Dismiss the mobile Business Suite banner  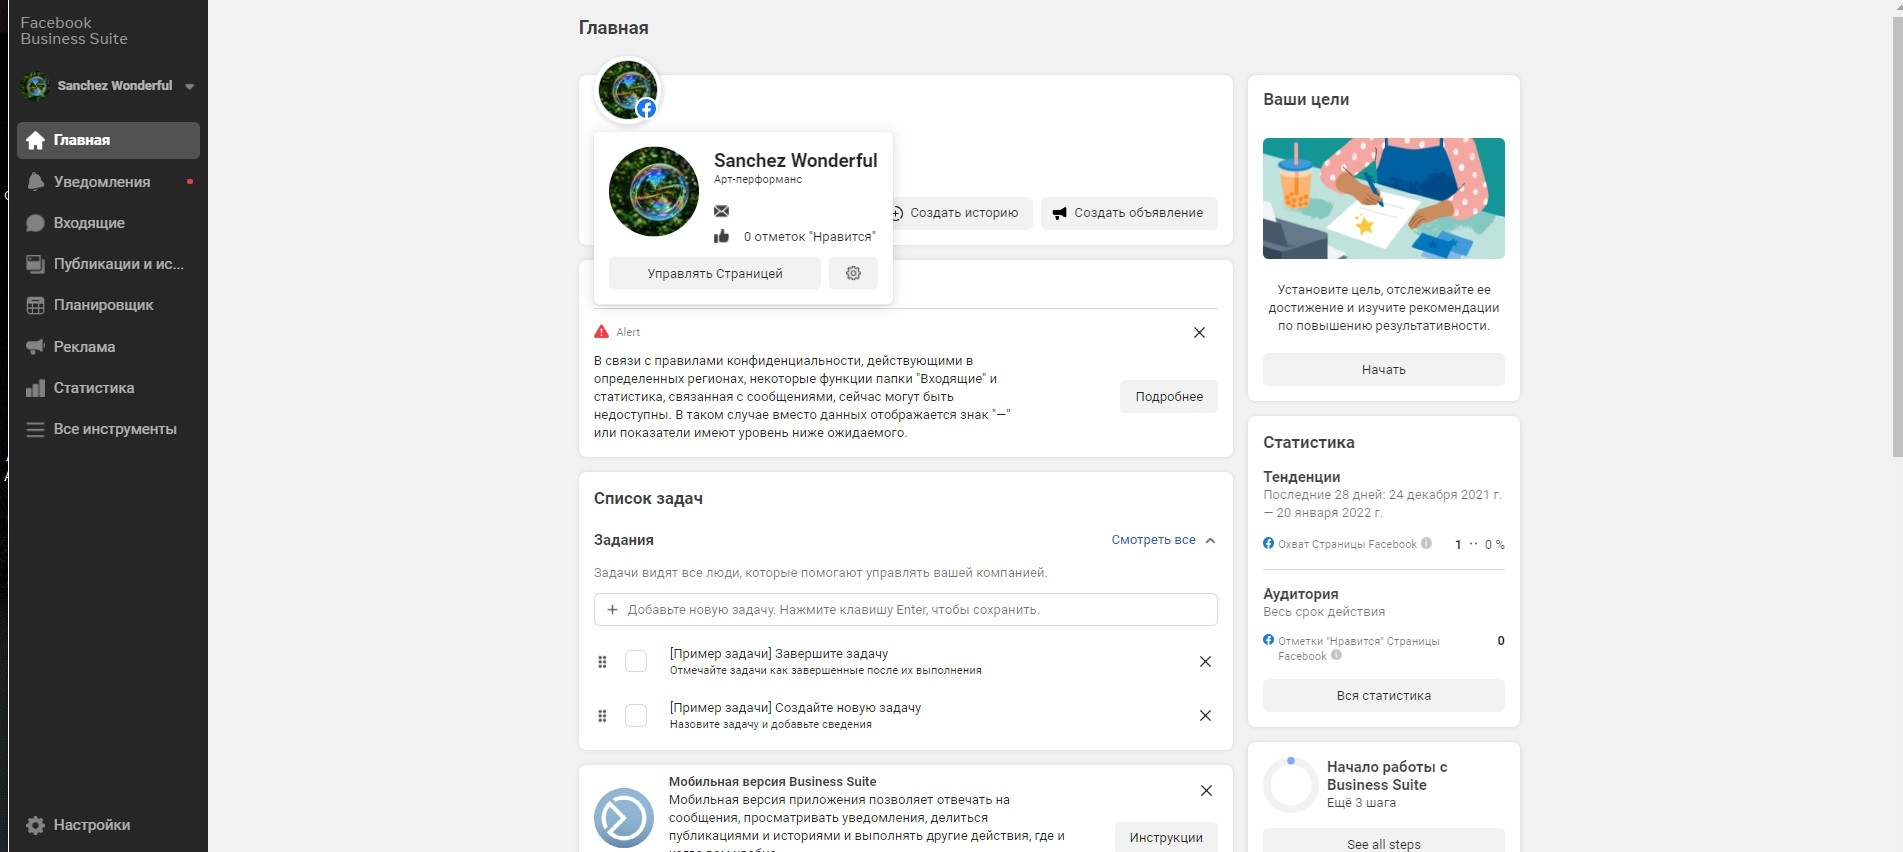pos(1206,791)
